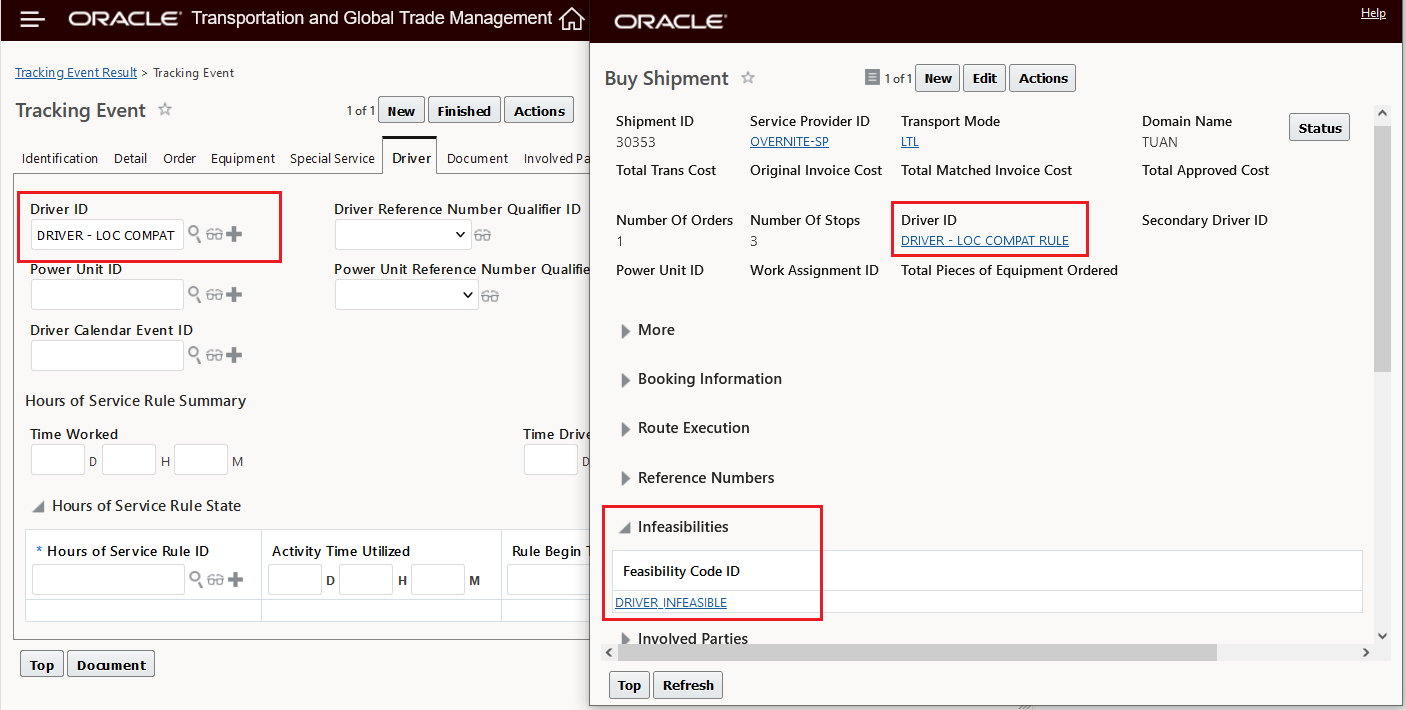Viewport: 1406px width, 710px height.
Task: Focus Time Worked days field
Action: 58,460
